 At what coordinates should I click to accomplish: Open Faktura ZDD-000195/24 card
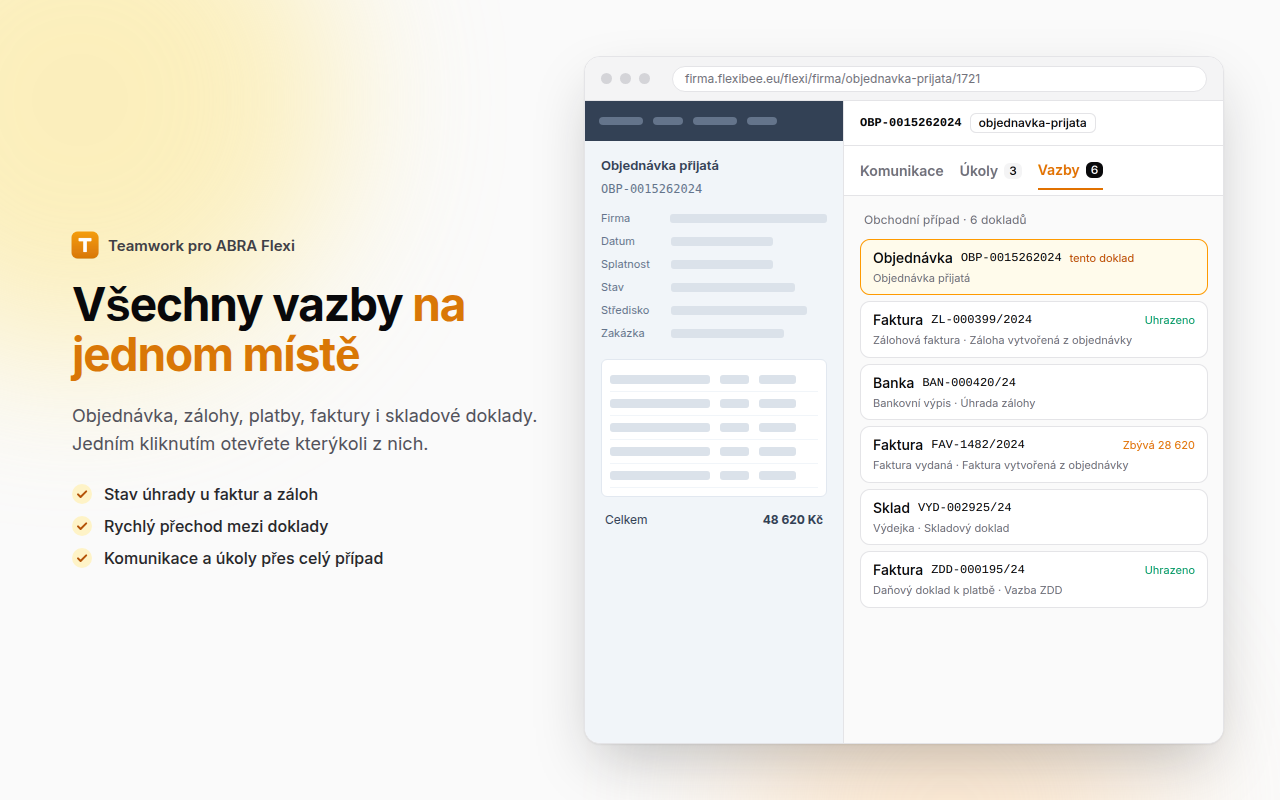point(1034,579)
